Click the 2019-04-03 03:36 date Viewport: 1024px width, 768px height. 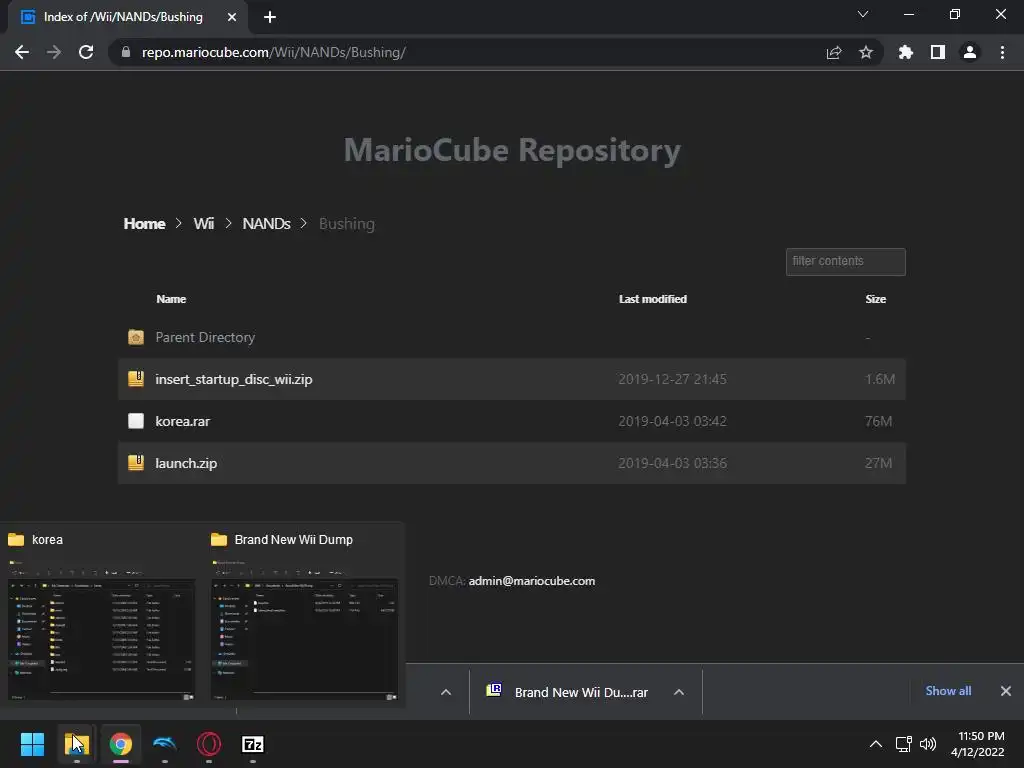click(x=673, y=463)
